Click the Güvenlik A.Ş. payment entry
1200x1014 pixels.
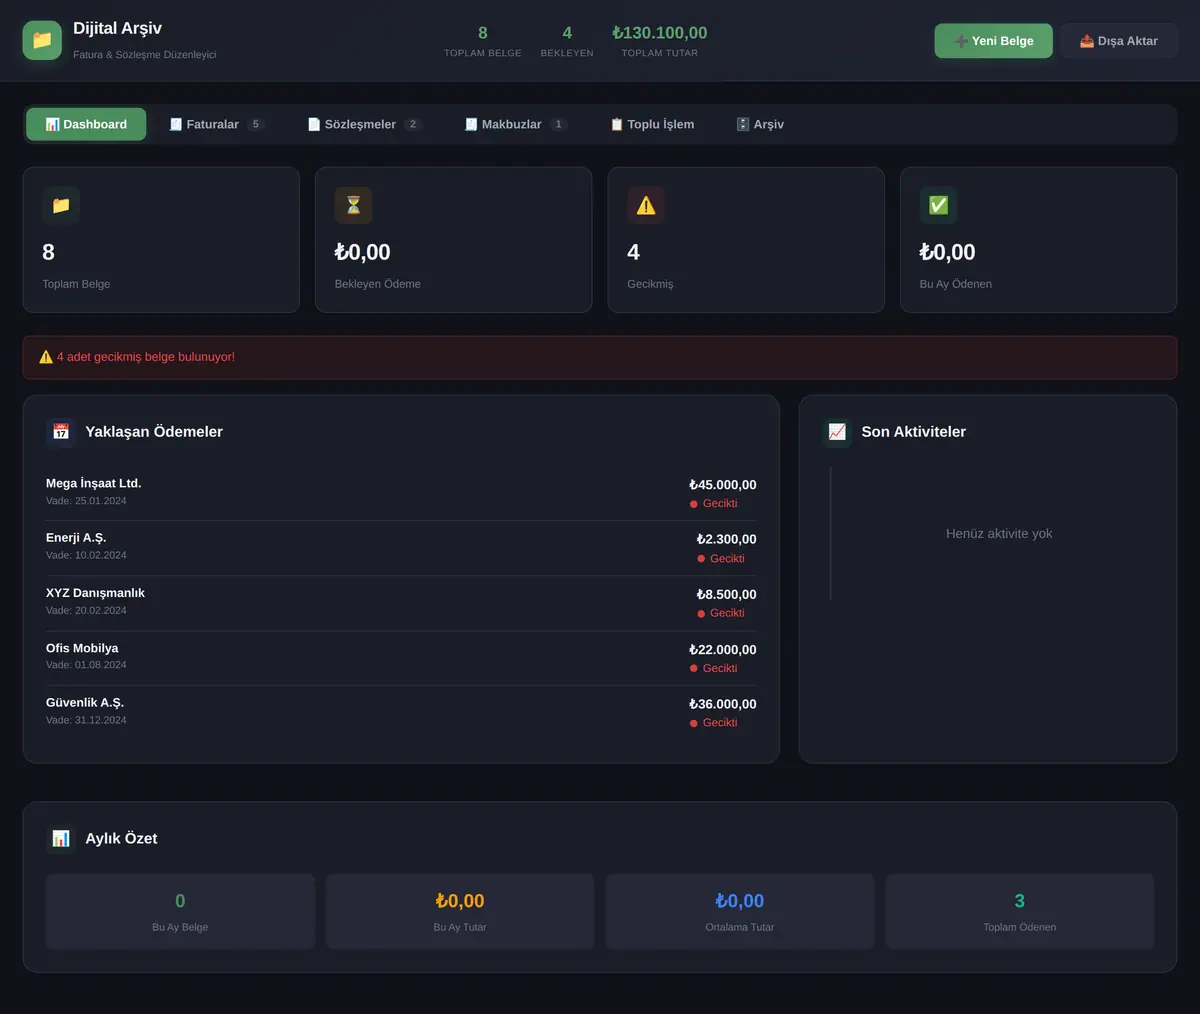coord(401,713)
